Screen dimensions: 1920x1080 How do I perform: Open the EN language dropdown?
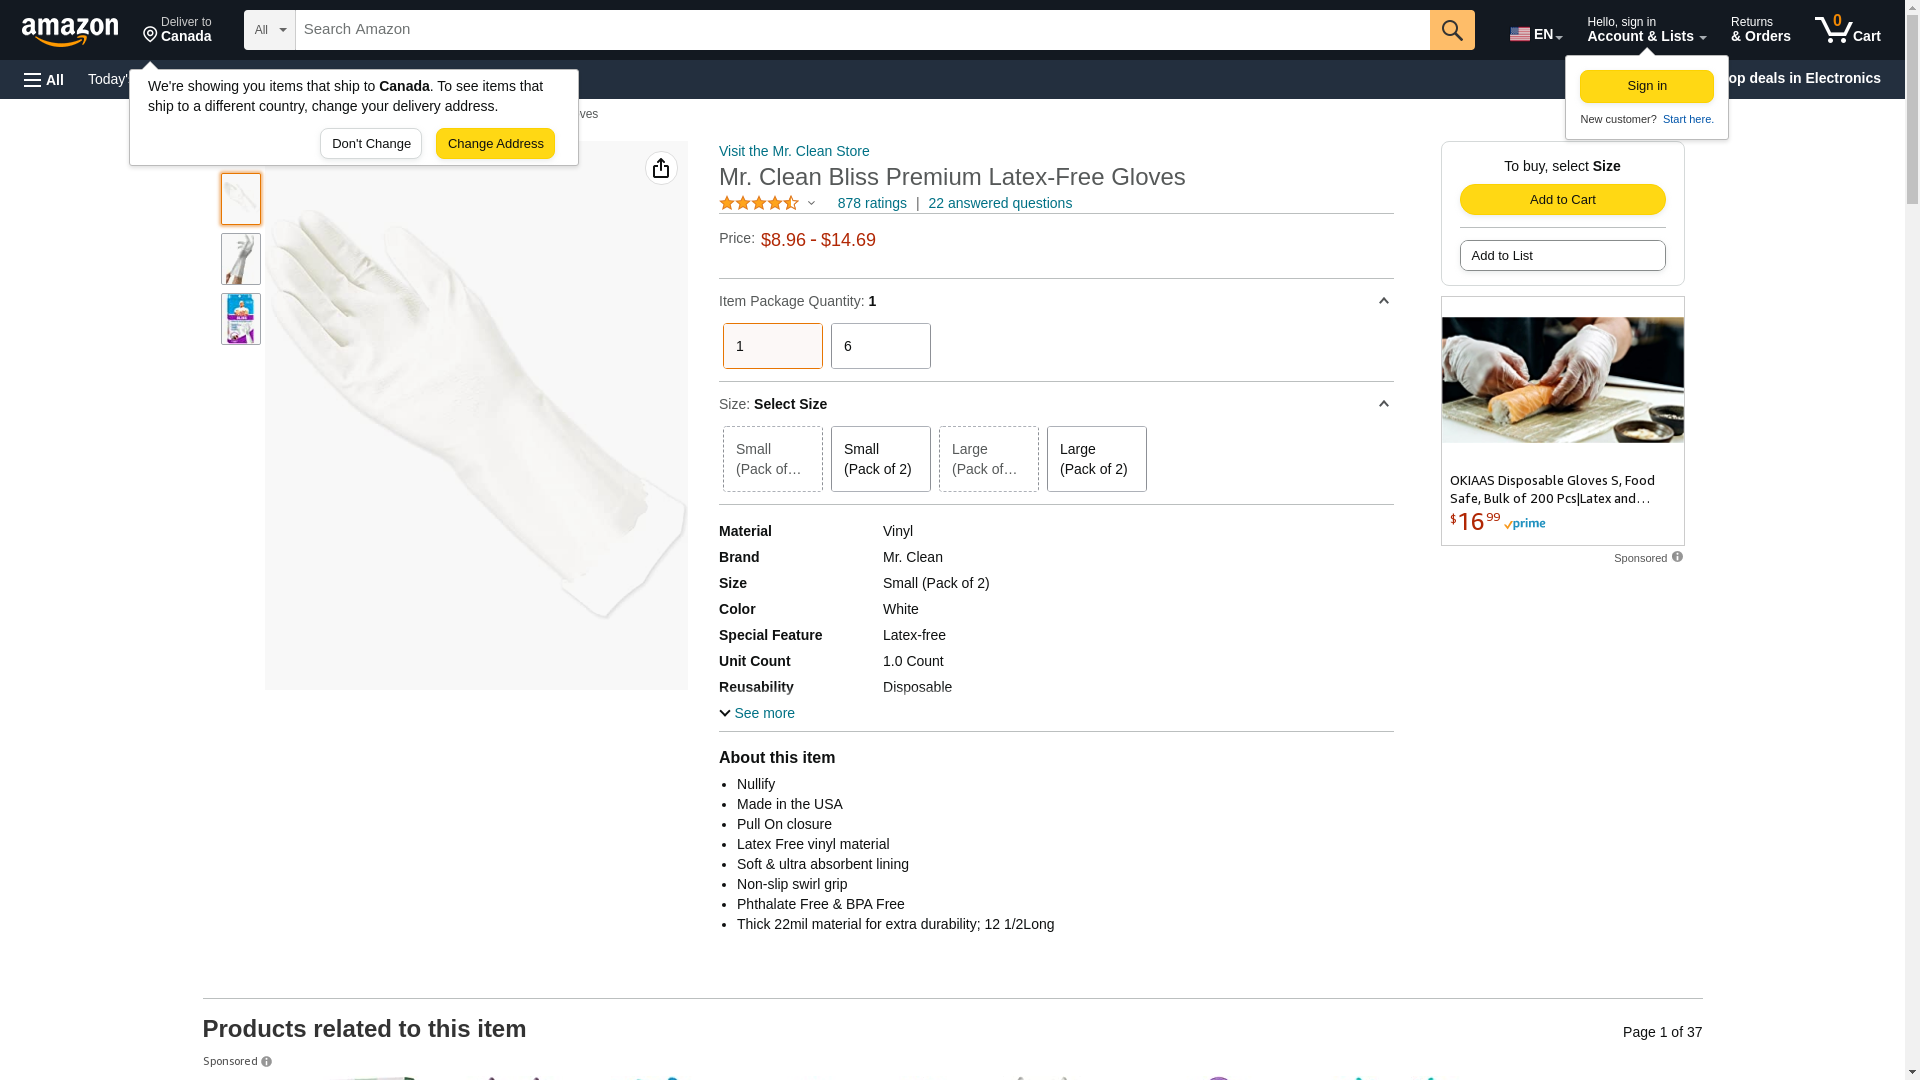click(1535, 34)
